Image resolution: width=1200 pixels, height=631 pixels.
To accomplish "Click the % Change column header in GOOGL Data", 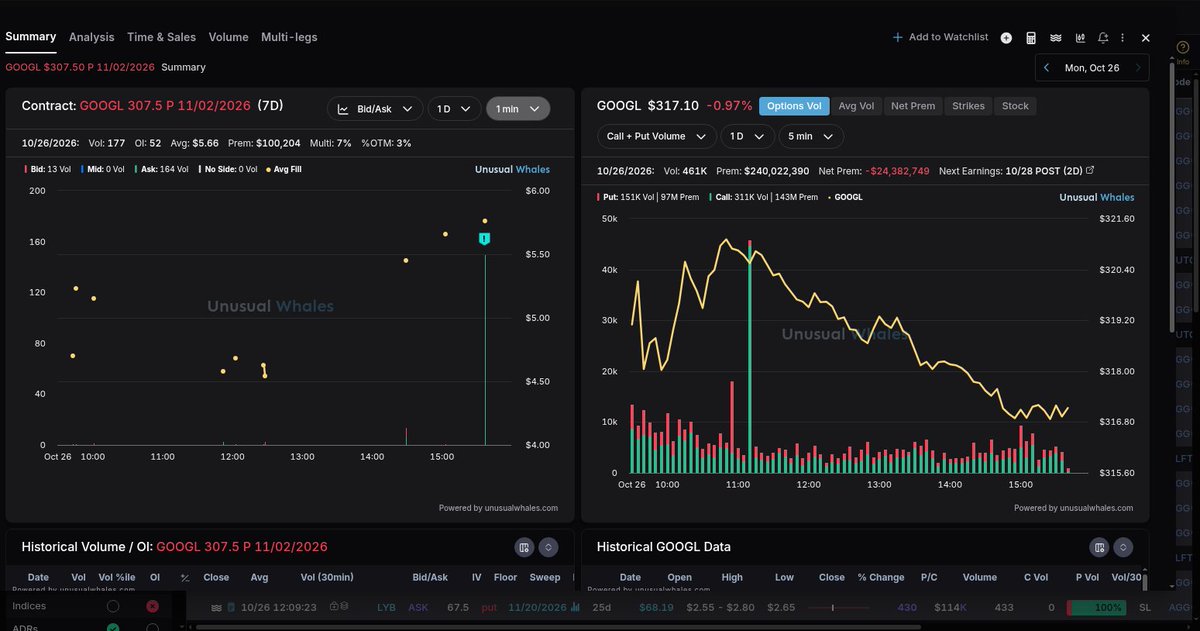I will point(881,577).
